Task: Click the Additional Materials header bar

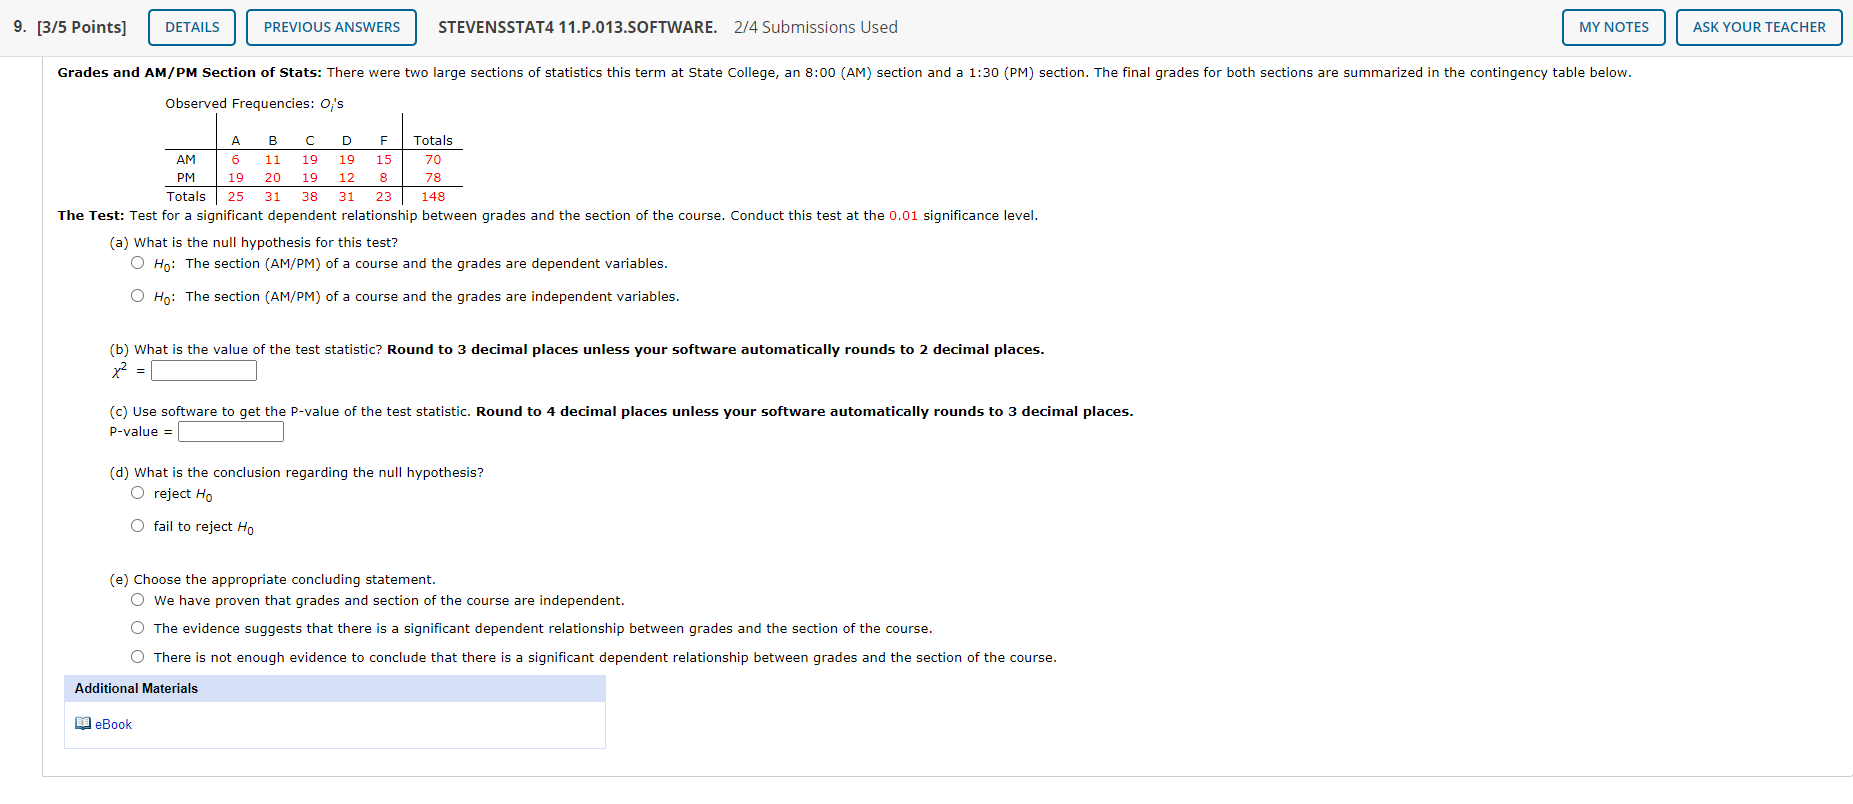Action: pyautogui.click(x=334, y=689)
